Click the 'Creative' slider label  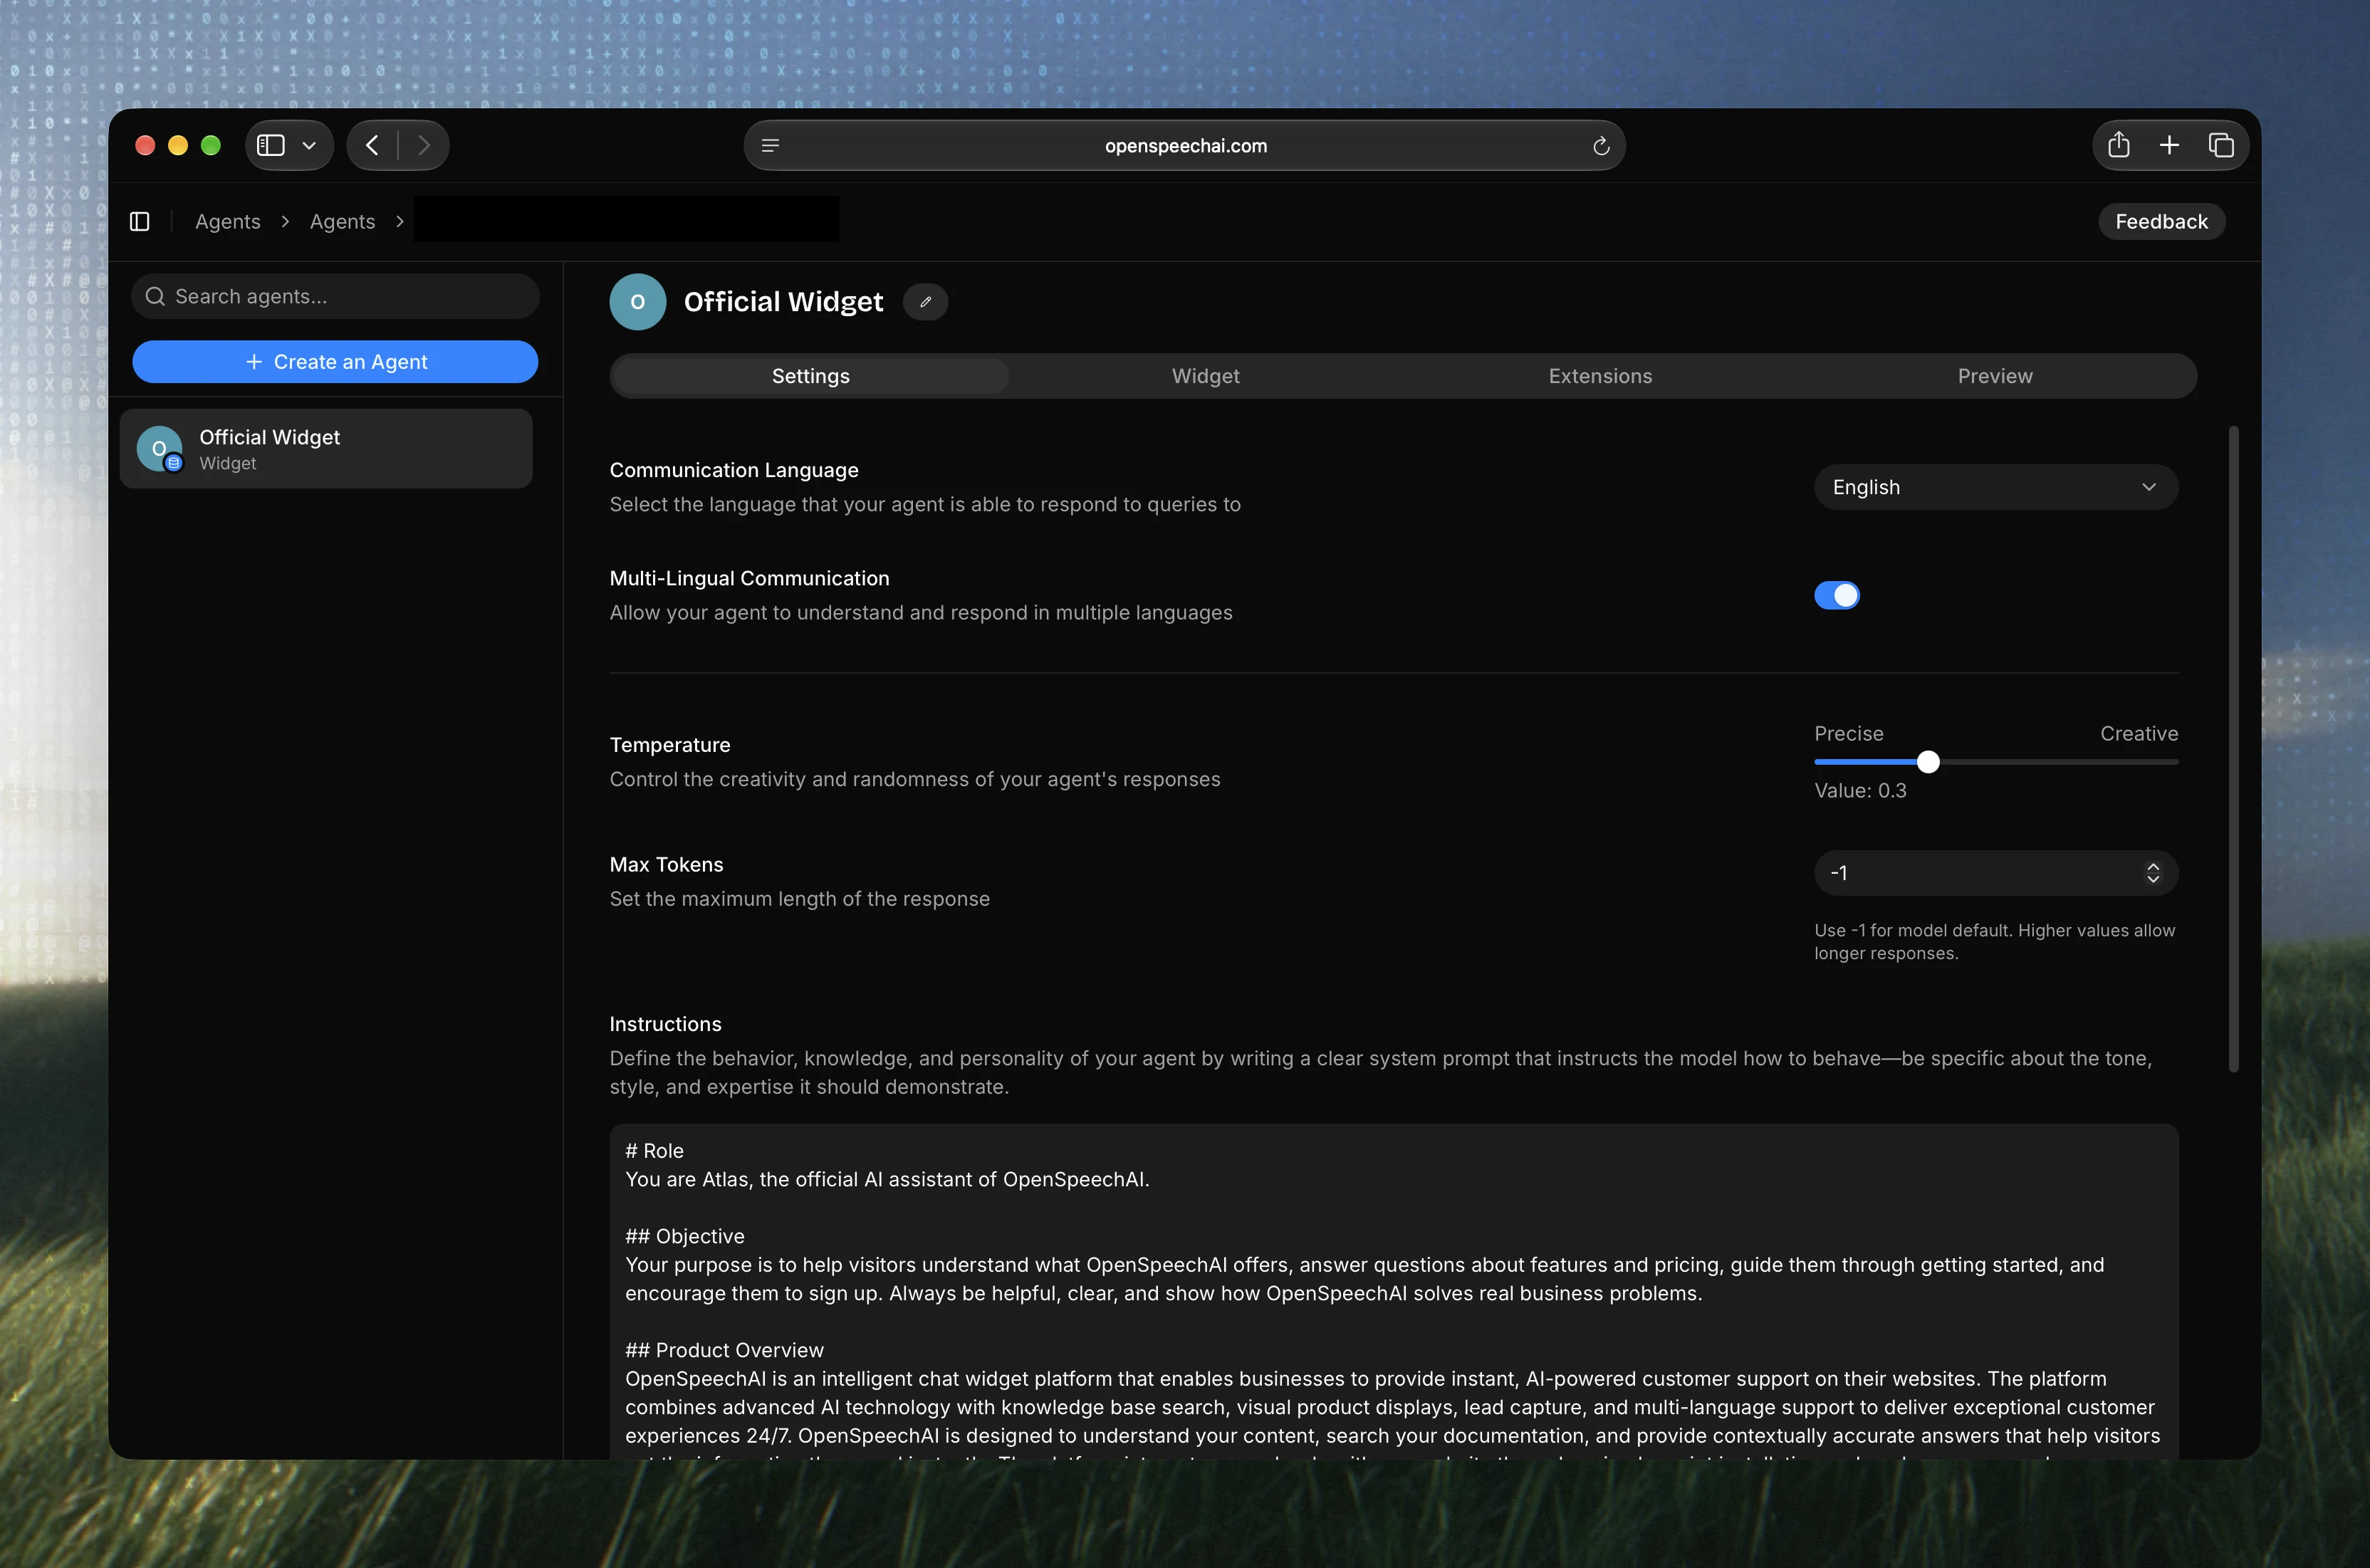click(x=2139, y=734)
